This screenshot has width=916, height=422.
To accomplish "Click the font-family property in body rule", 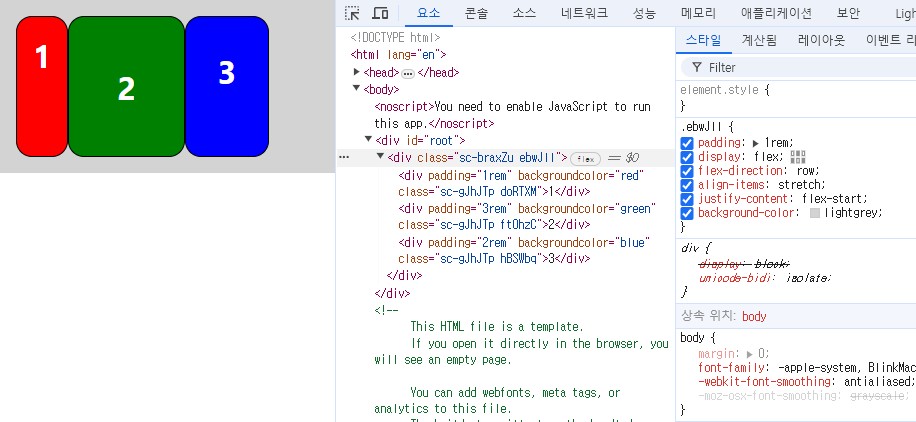I will coord(734,368).
